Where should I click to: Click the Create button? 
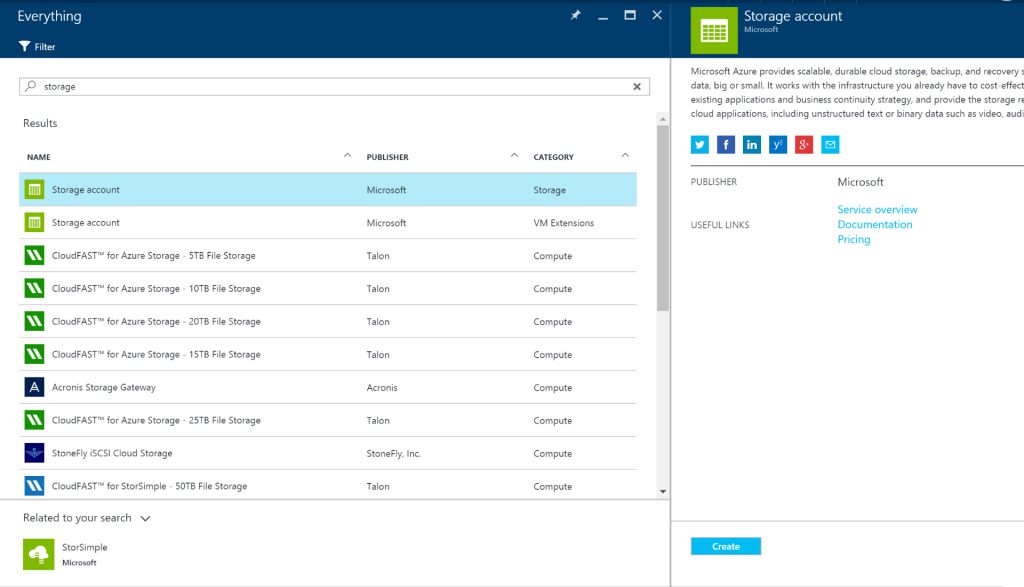[725, 545]
